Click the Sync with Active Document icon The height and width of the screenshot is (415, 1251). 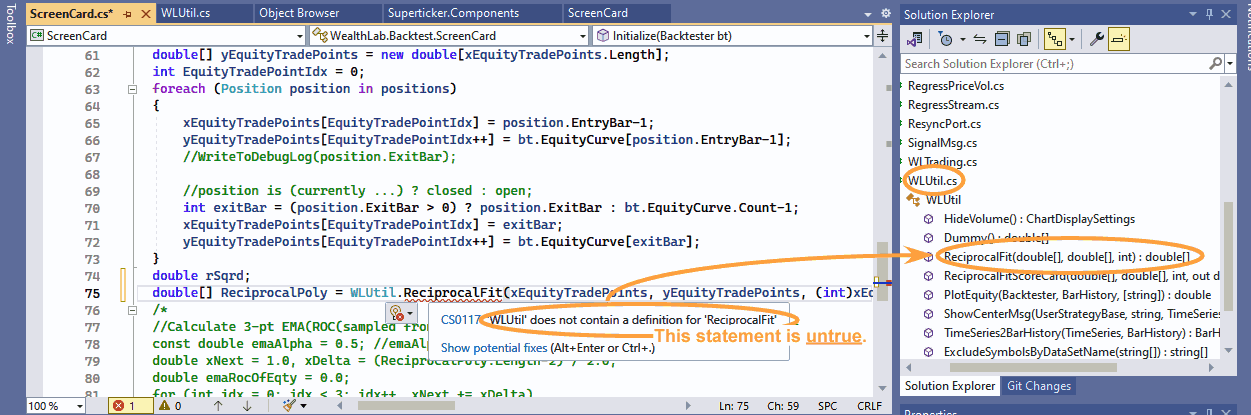[x=980, y=39]
